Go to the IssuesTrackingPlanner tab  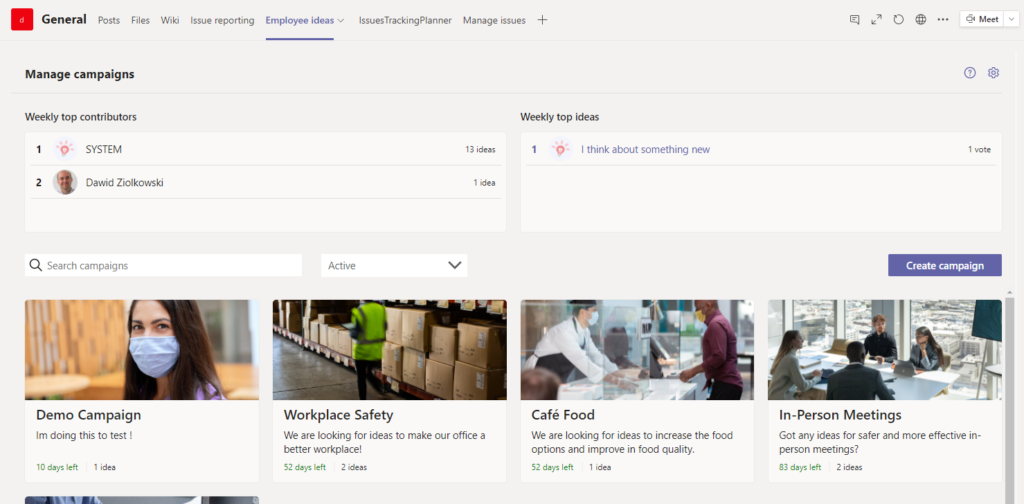[405, 19]
